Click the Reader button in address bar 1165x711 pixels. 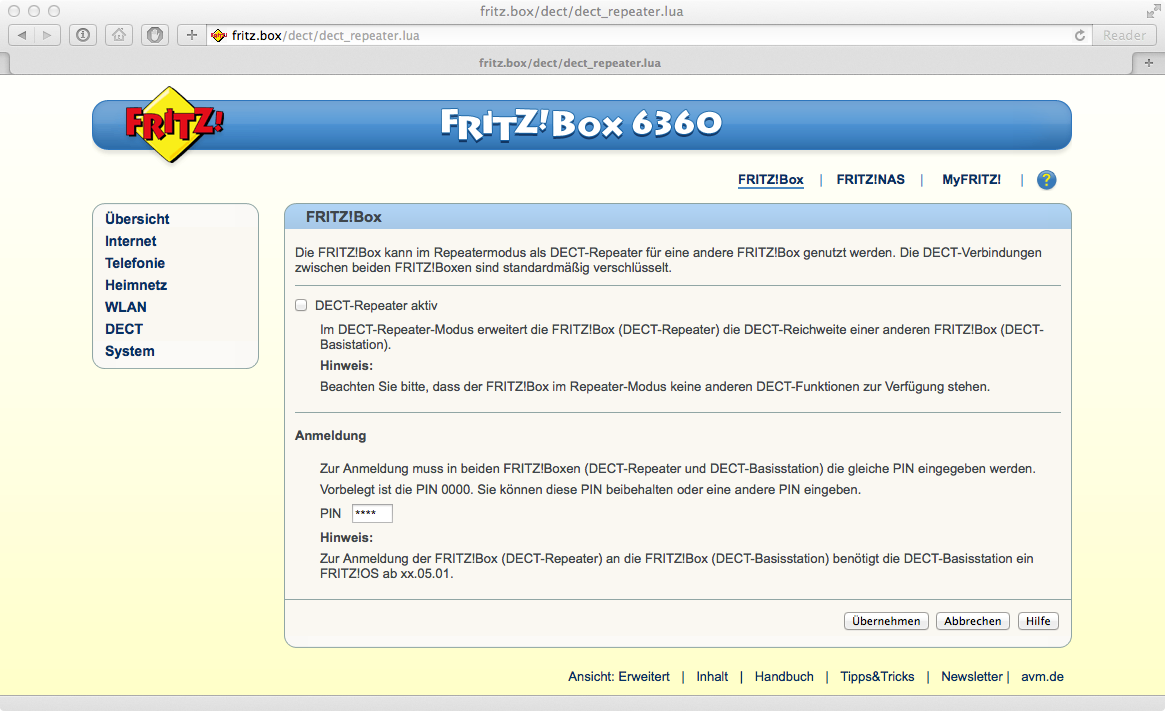pos(1123,35)
